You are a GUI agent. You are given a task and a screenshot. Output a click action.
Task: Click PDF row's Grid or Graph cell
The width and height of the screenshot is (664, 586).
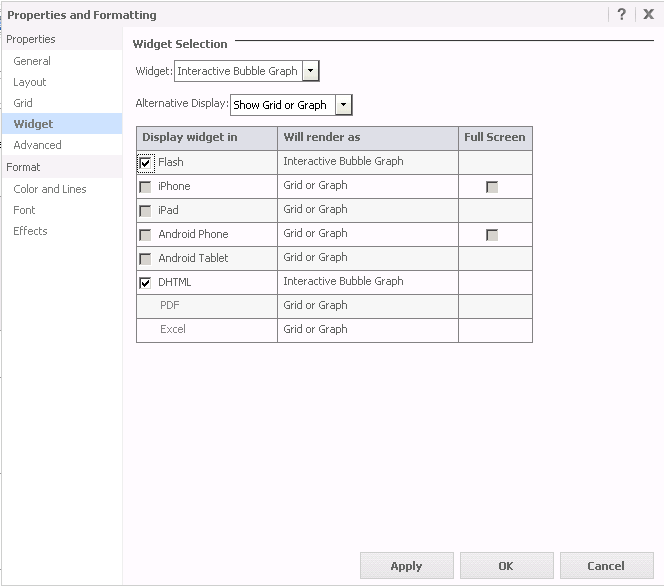(368, 306)
